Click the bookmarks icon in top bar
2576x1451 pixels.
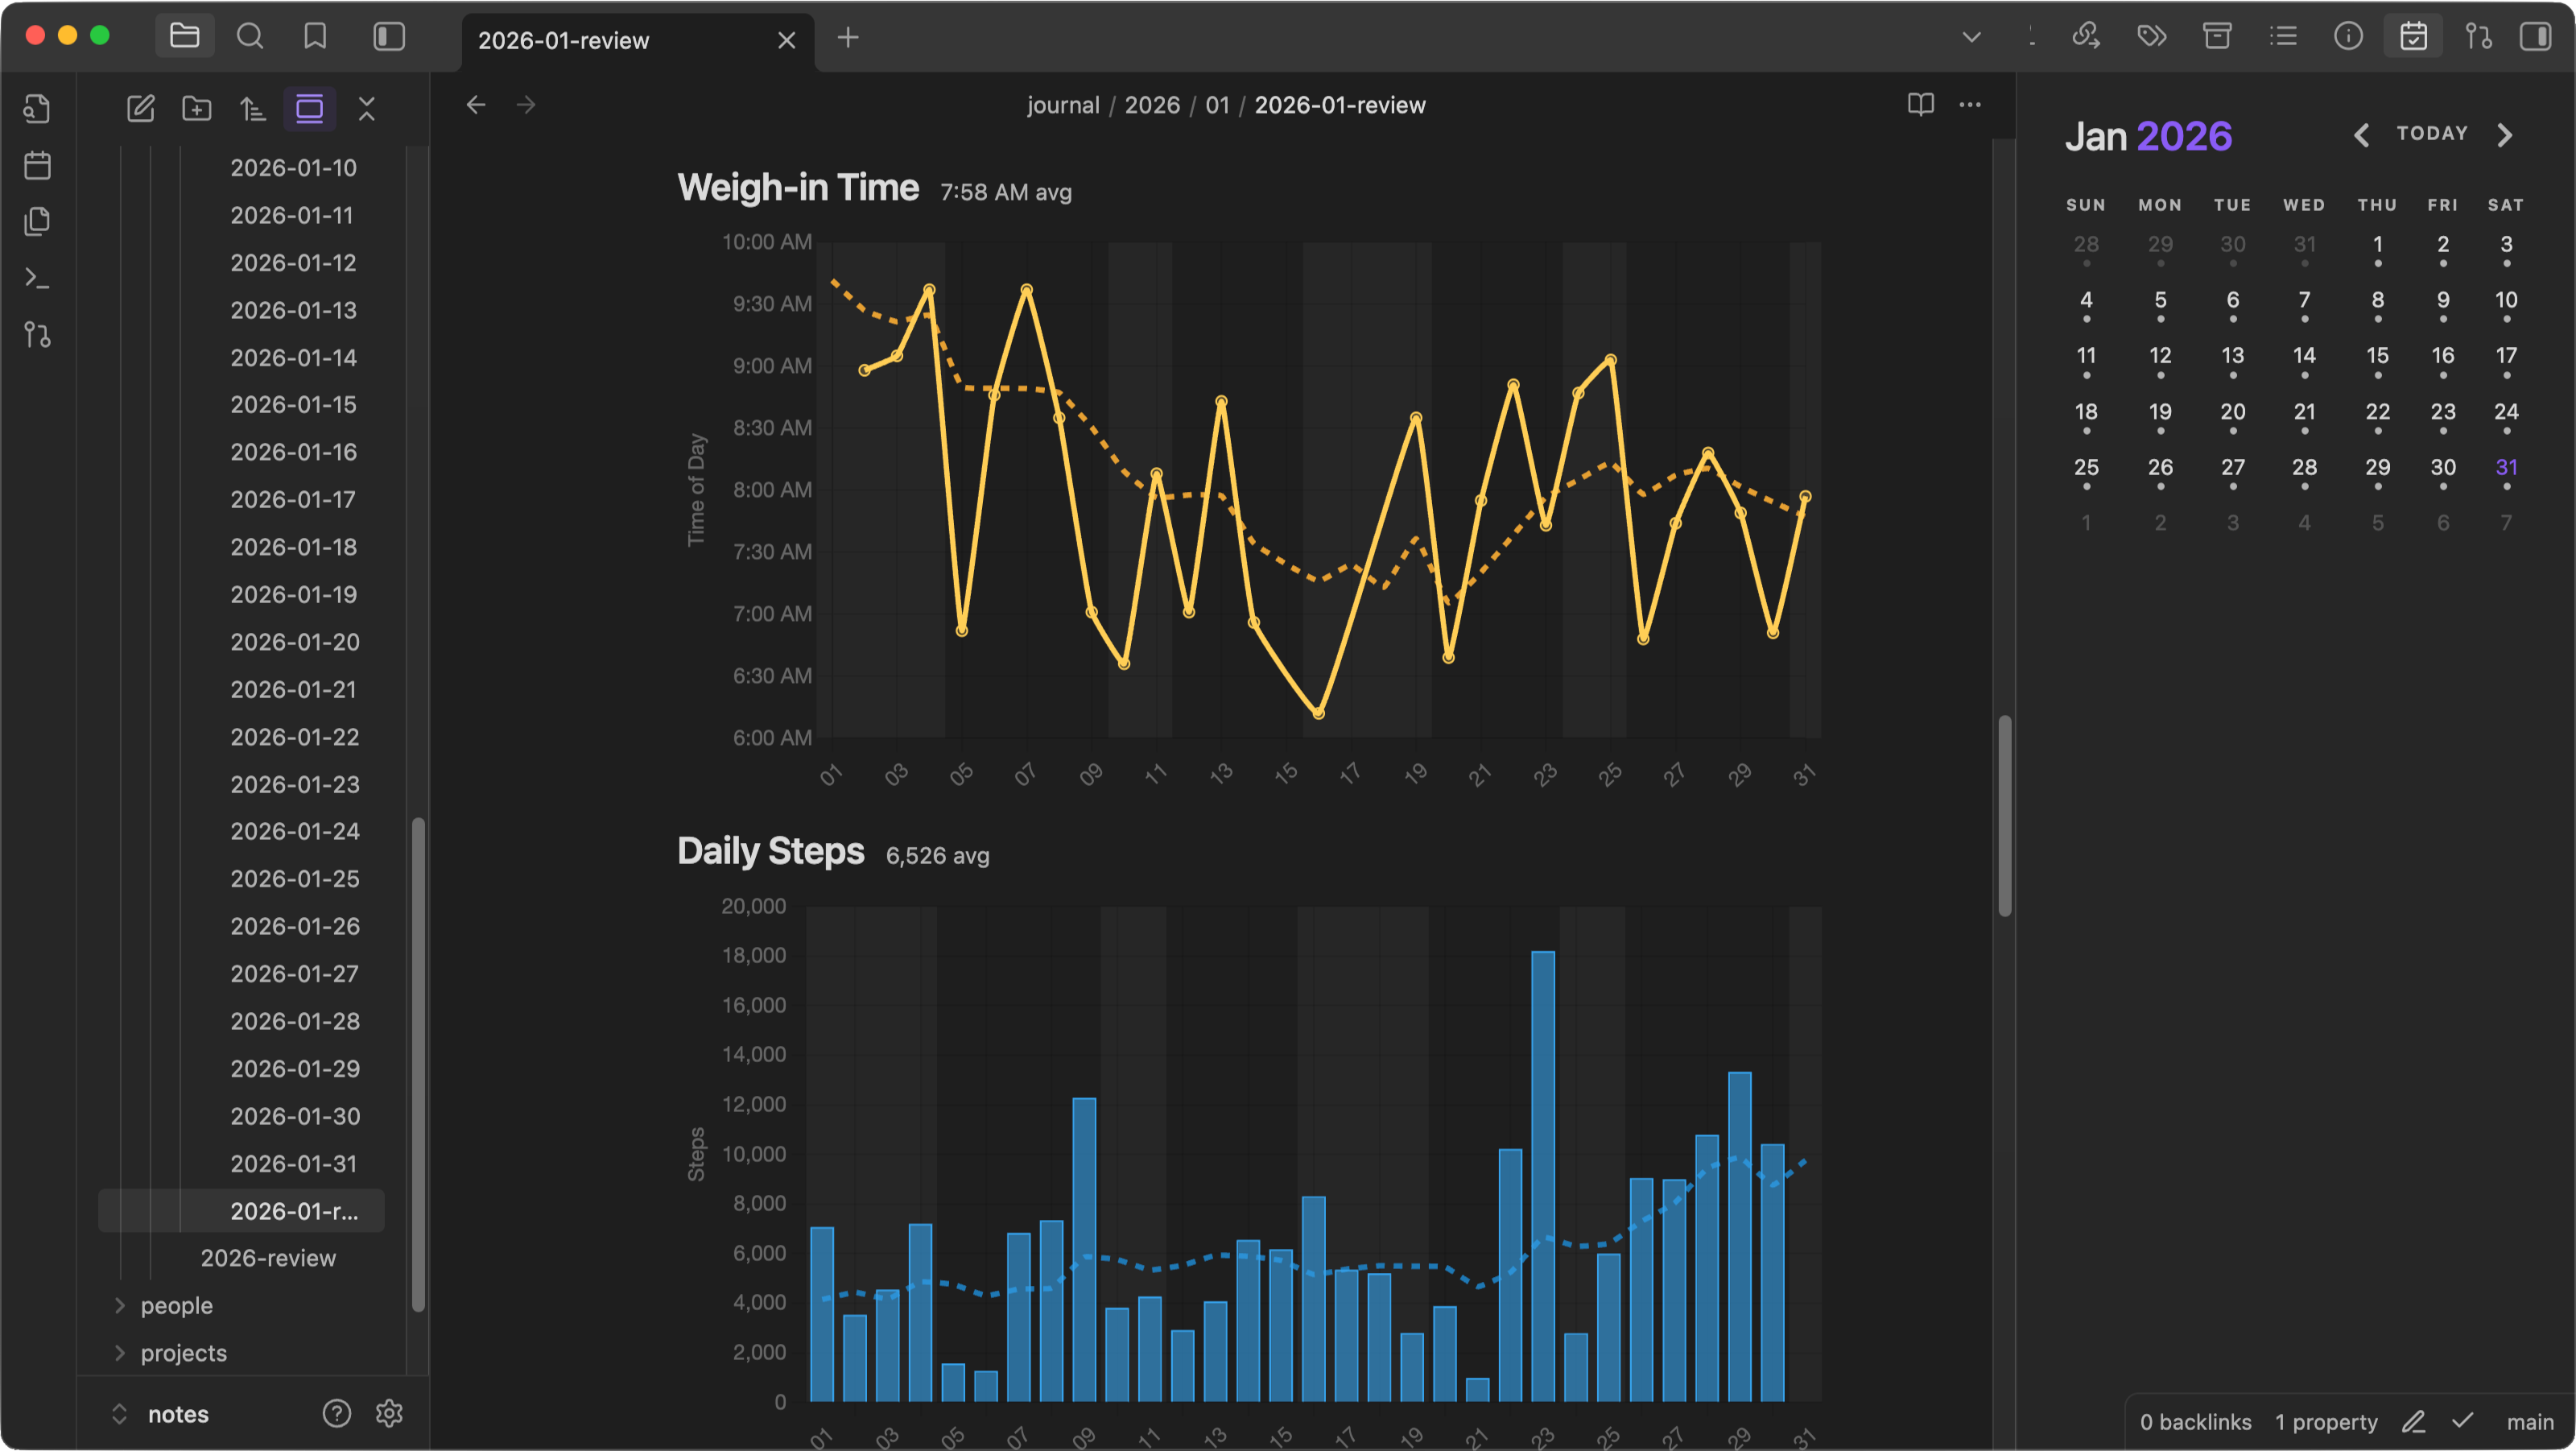315,37
